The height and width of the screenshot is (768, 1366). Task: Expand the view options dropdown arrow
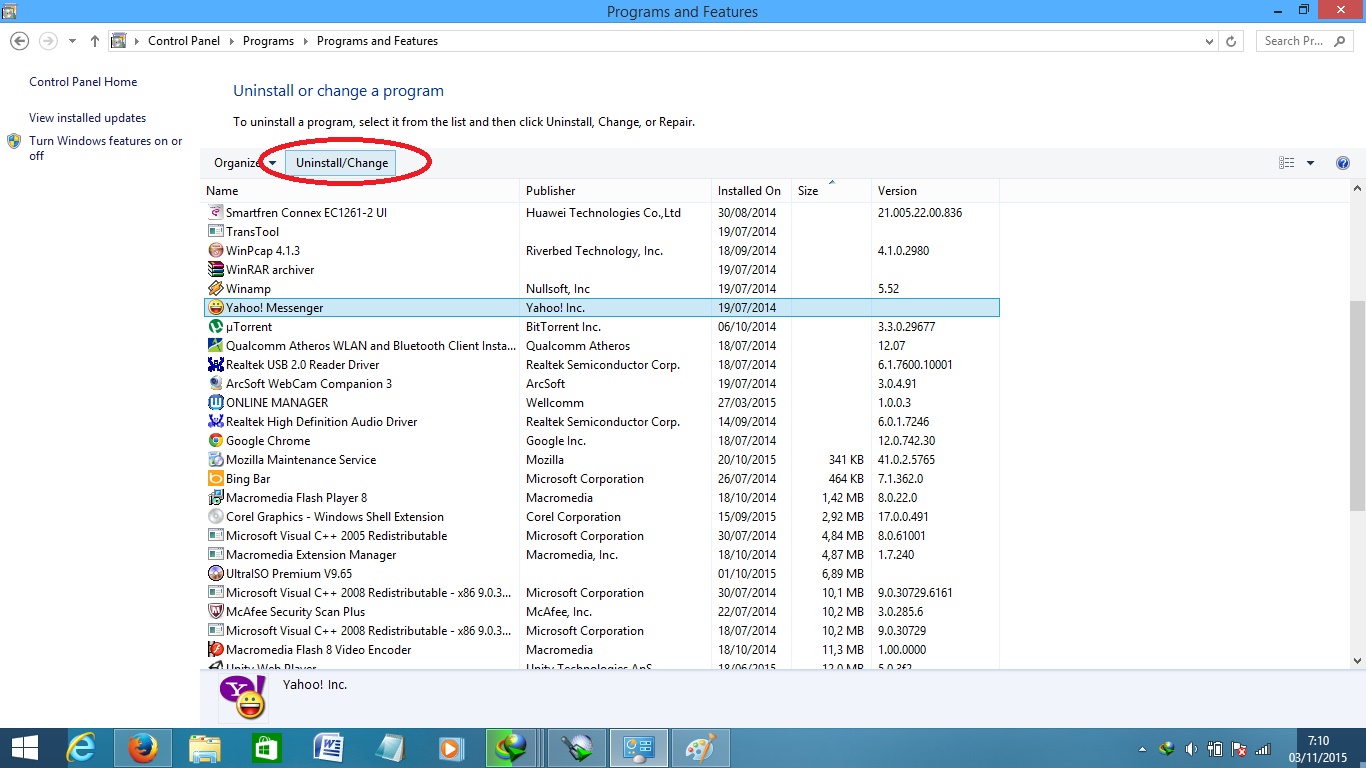click(x=1310, y=163)
